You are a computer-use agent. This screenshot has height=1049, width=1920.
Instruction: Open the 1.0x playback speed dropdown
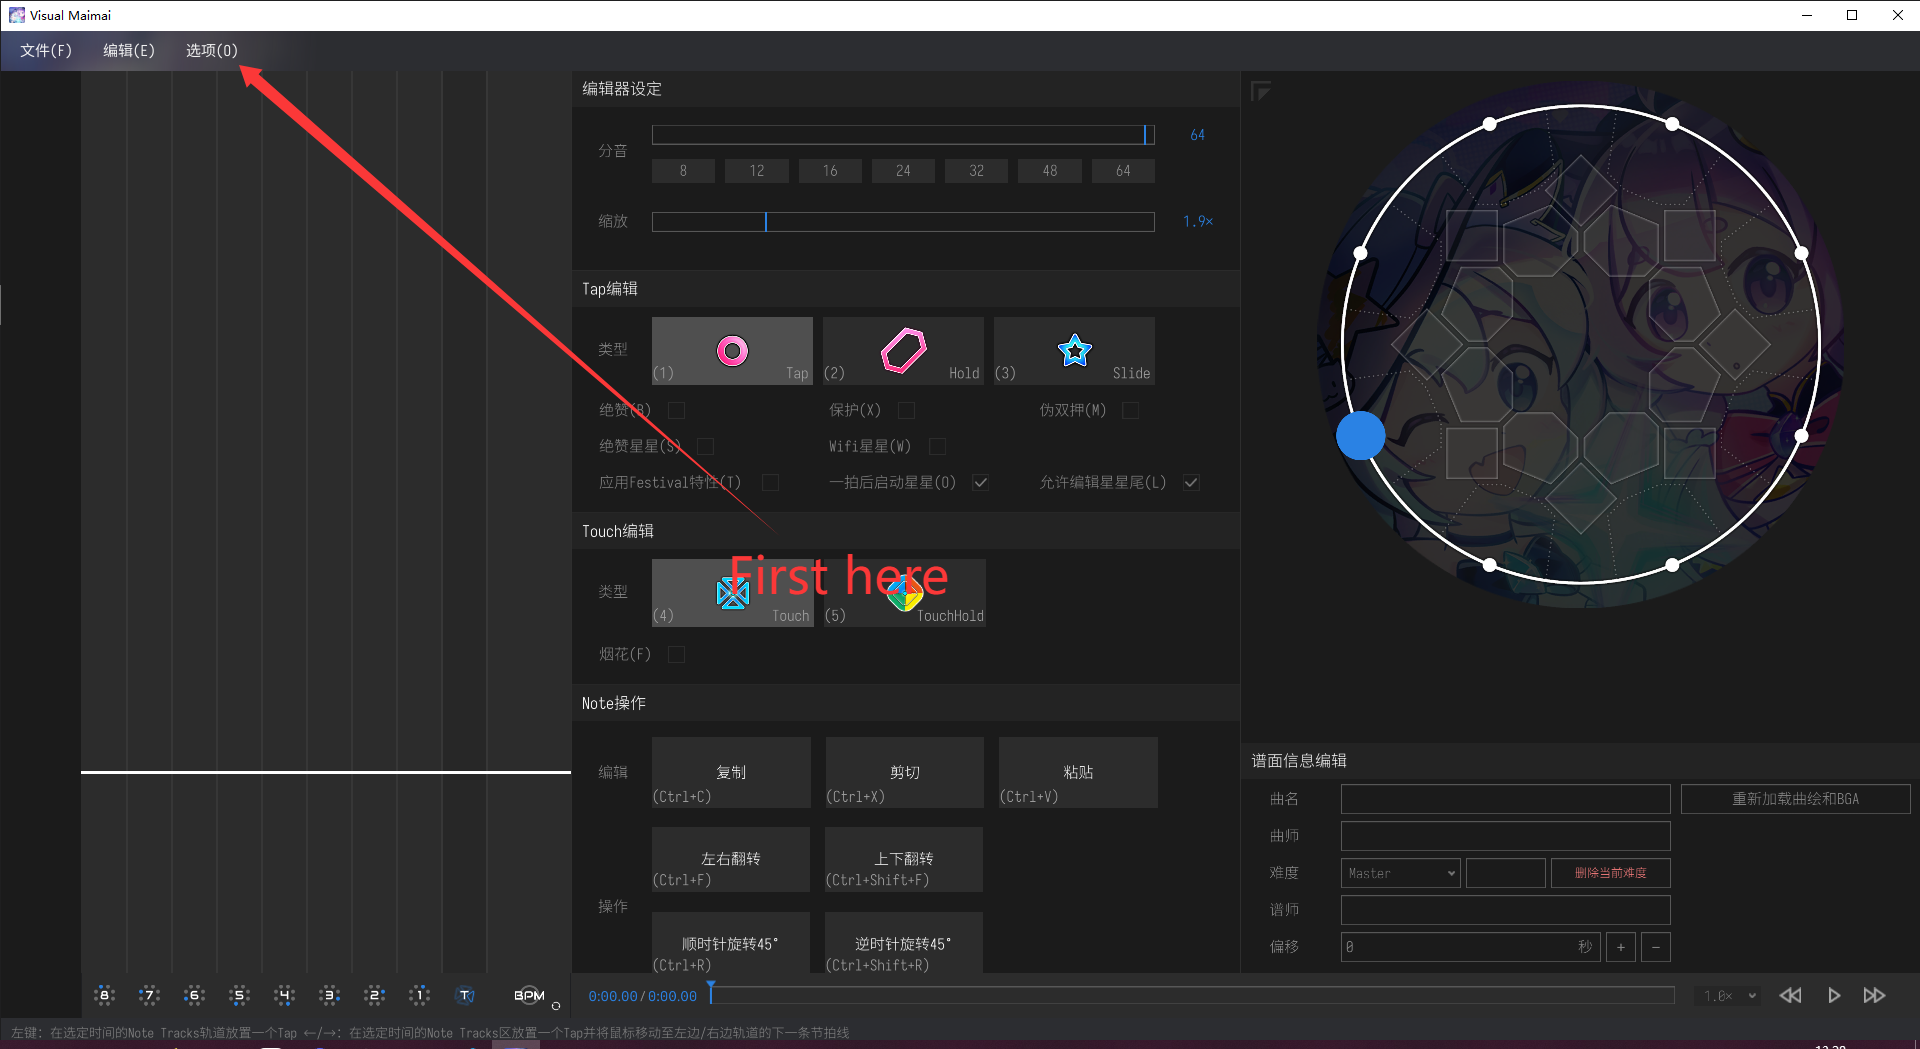coord(1730,996)
